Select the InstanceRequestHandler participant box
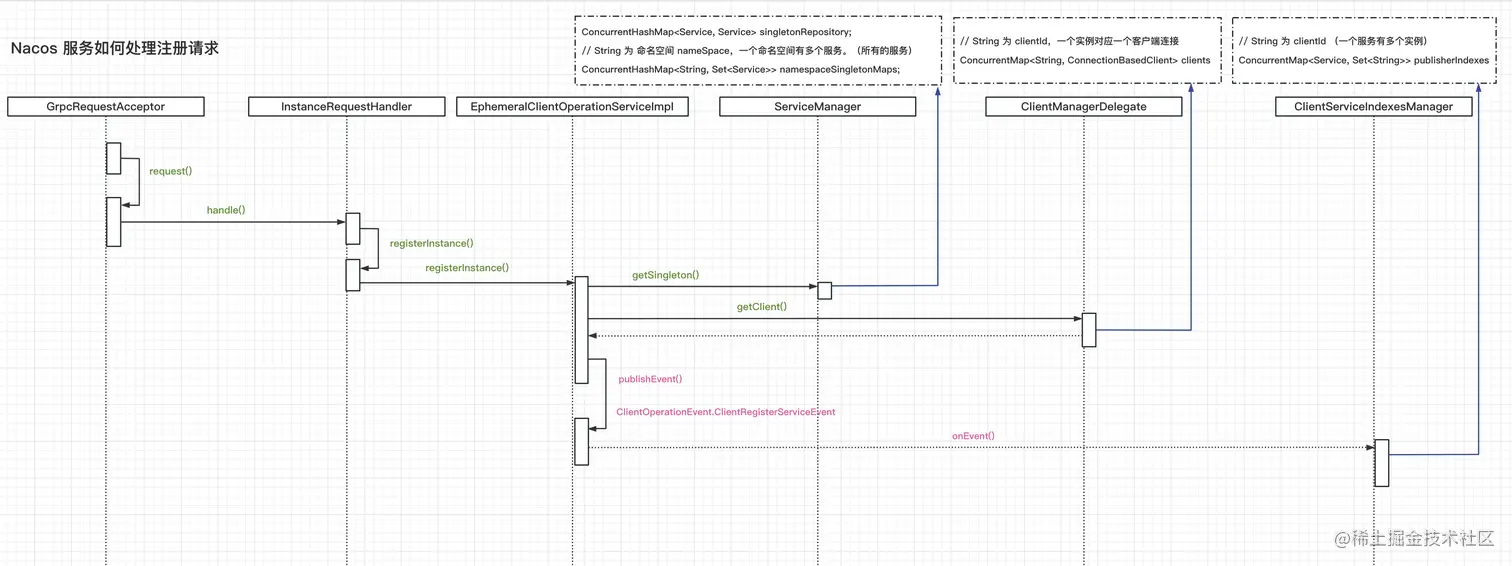This screenshot has height=566, width=1512. click(x=346, y=106)
